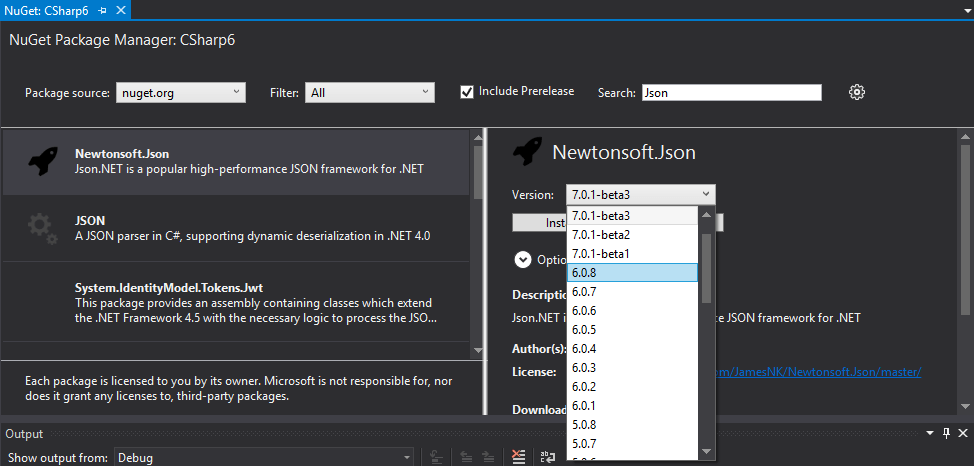Screen dimensions: 974x466
Task: Pick version 5.0.7
Action: click(632, 444)
